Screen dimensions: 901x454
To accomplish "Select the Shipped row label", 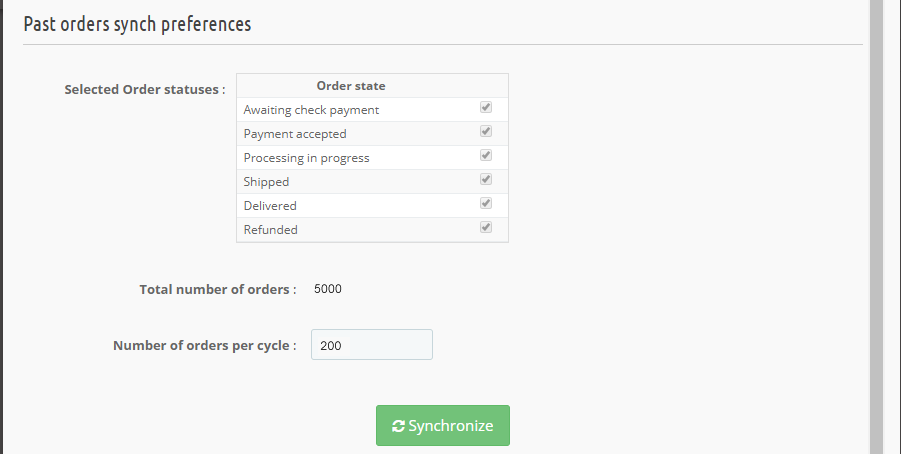I will (266, 182).
